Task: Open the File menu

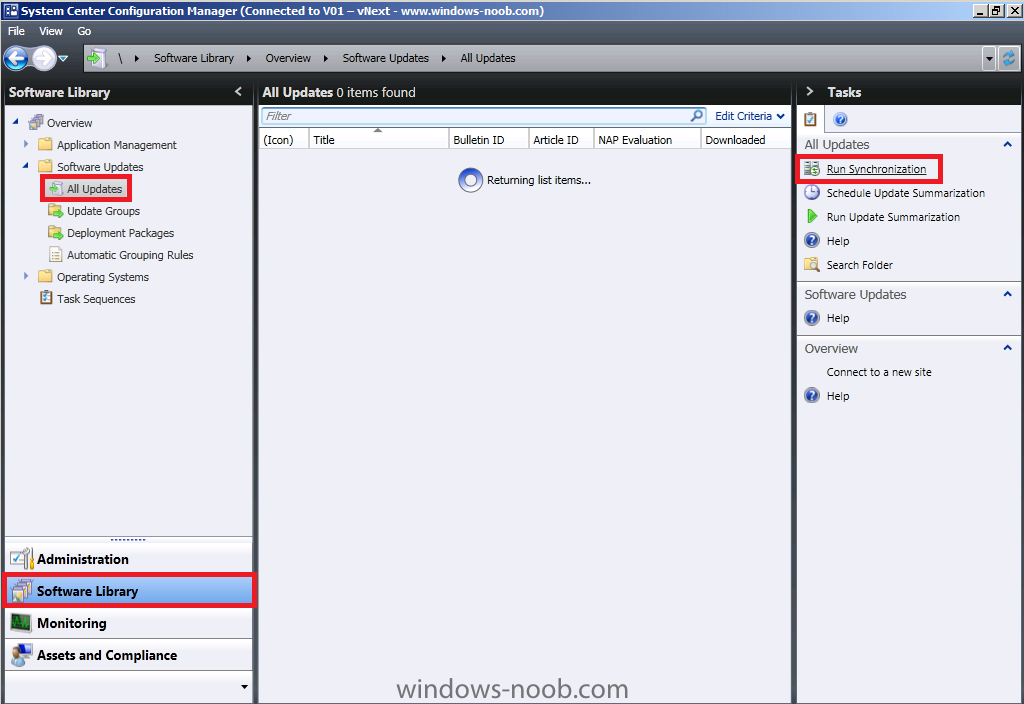Action: pyautogui.click(x=16, y=31)
